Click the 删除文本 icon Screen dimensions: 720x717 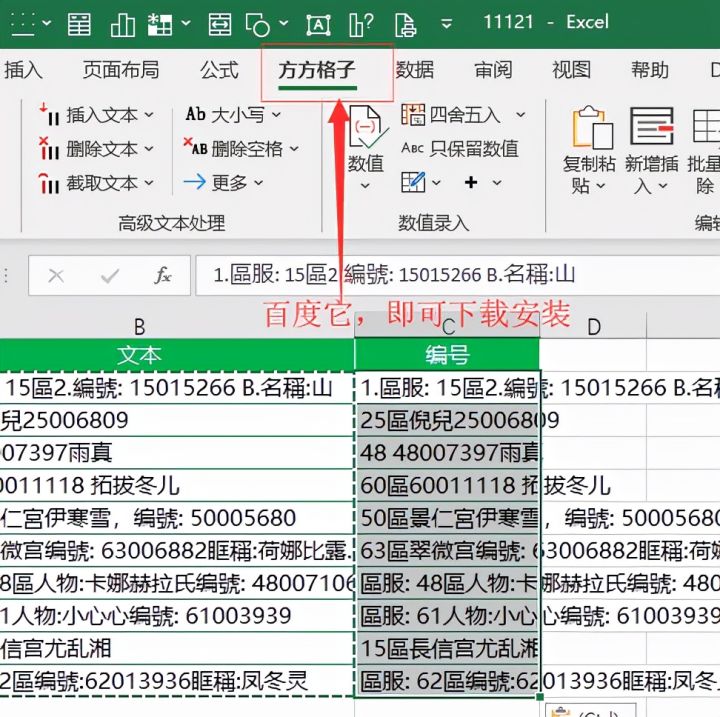[x=49, y=148]
